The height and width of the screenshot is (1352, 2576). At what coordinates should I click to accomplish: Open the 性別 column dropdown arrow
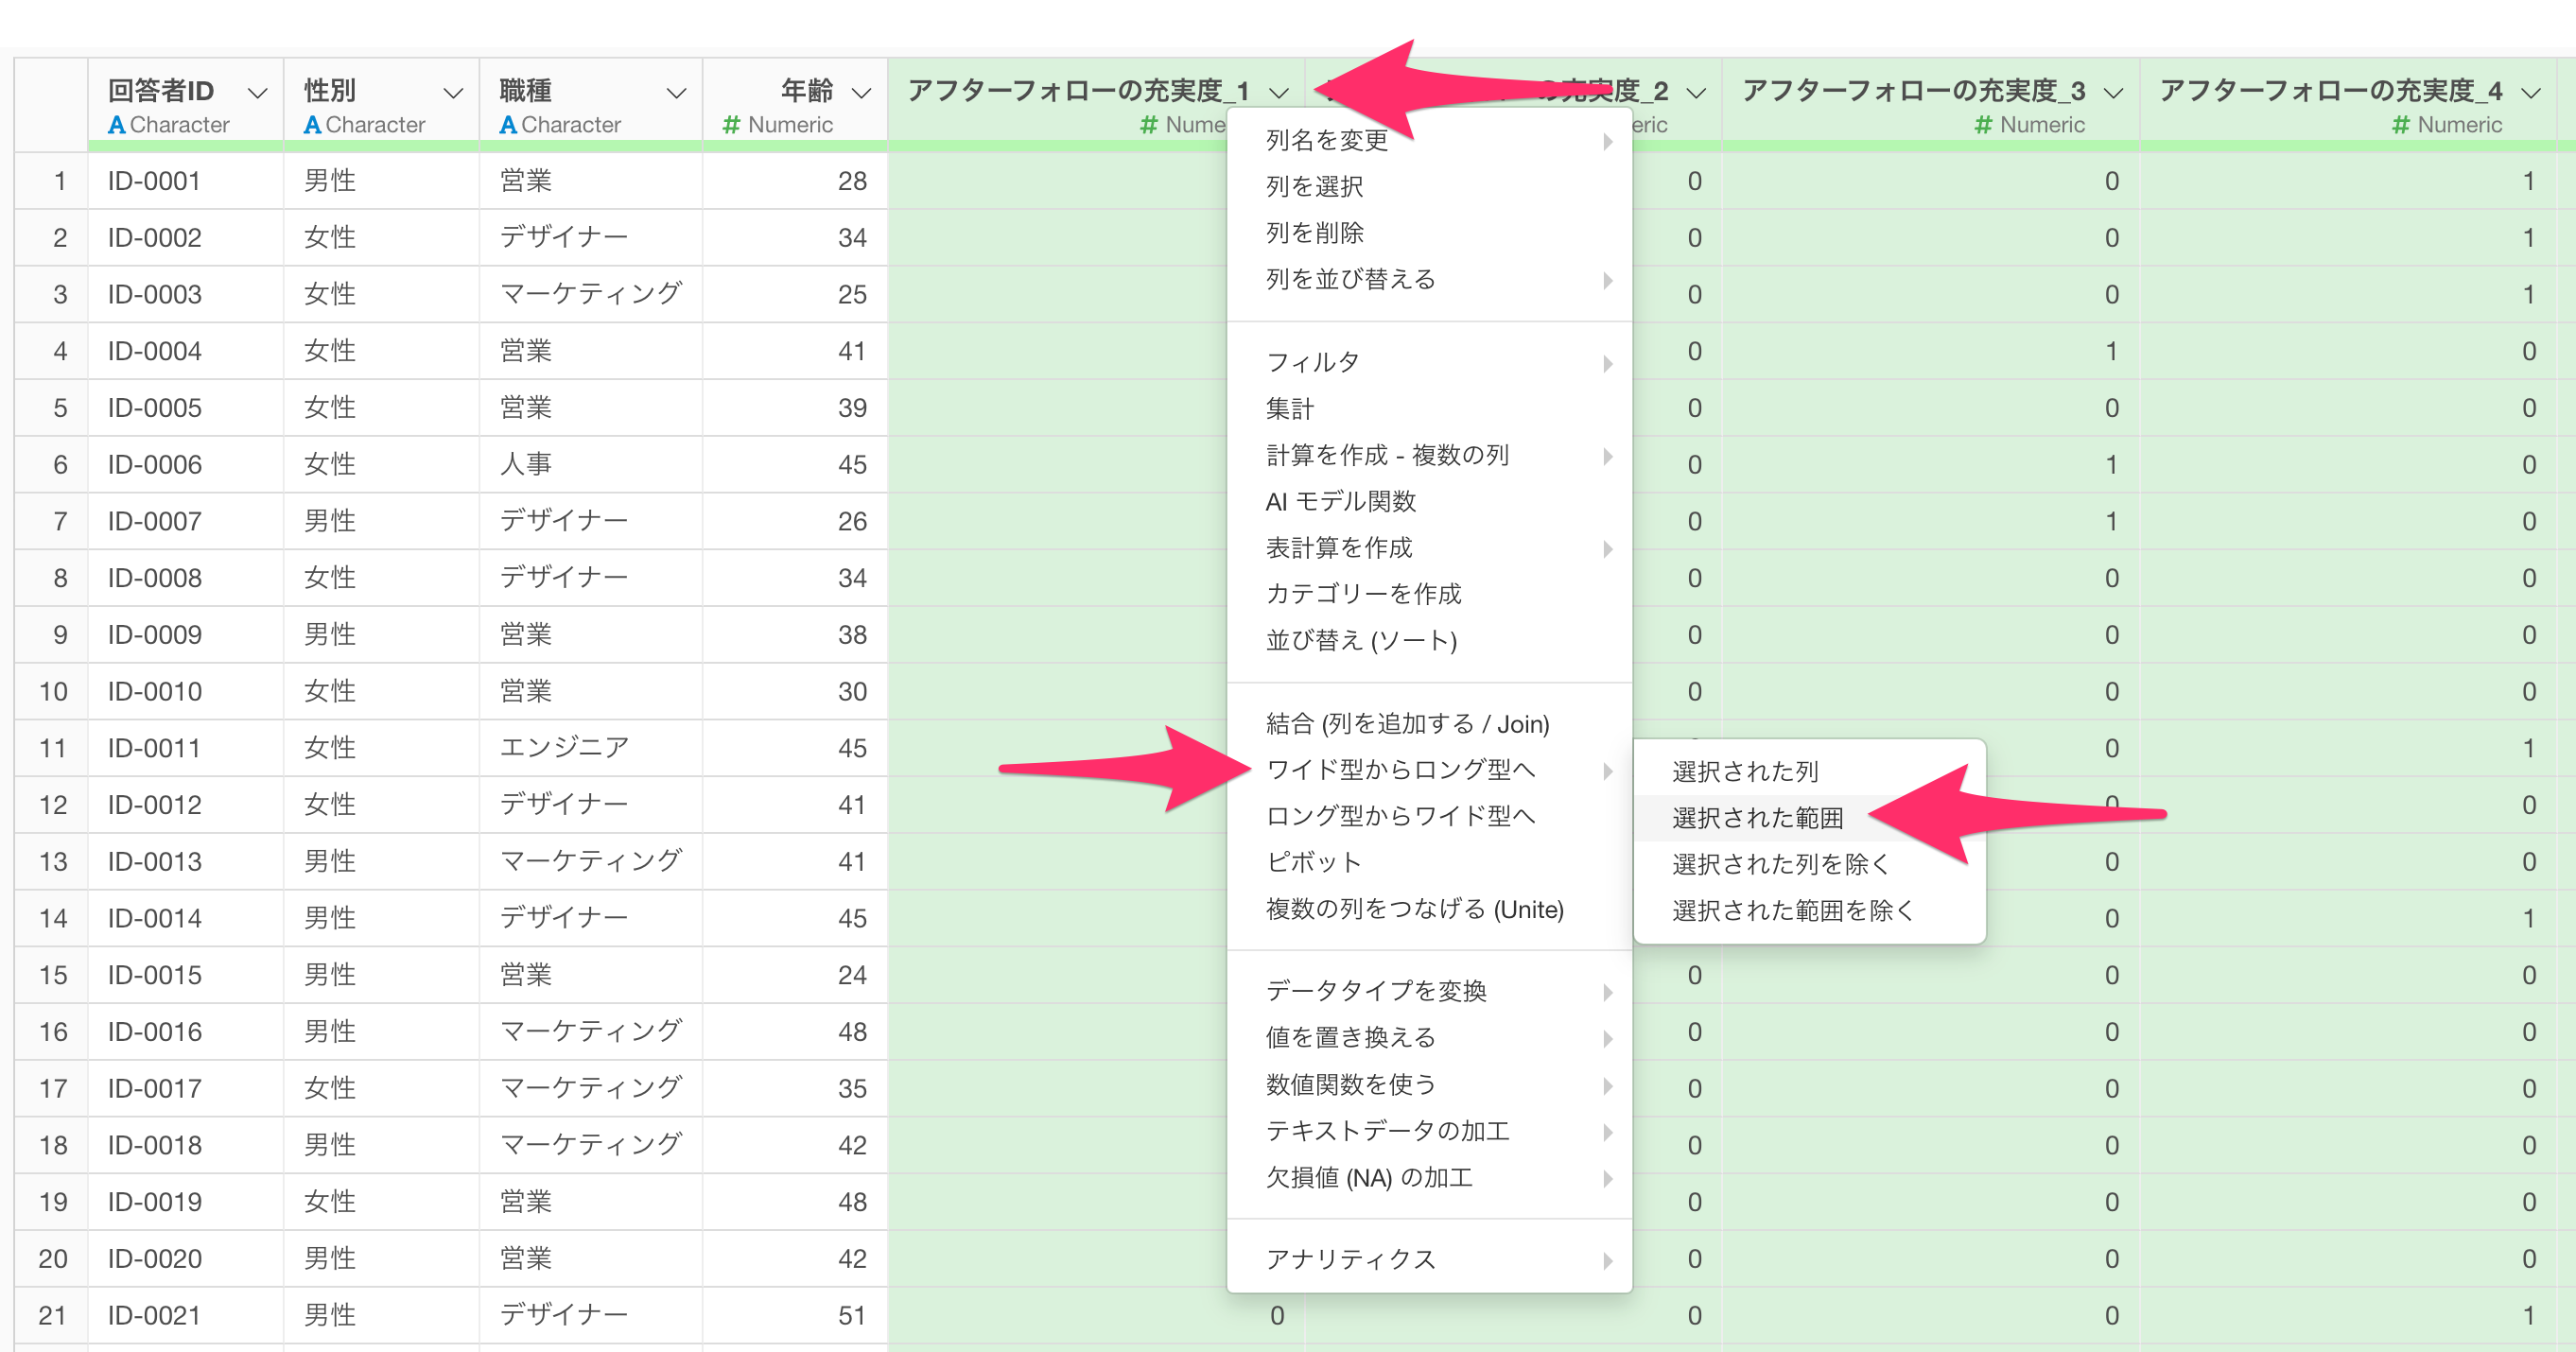click(x=453, y=93)
